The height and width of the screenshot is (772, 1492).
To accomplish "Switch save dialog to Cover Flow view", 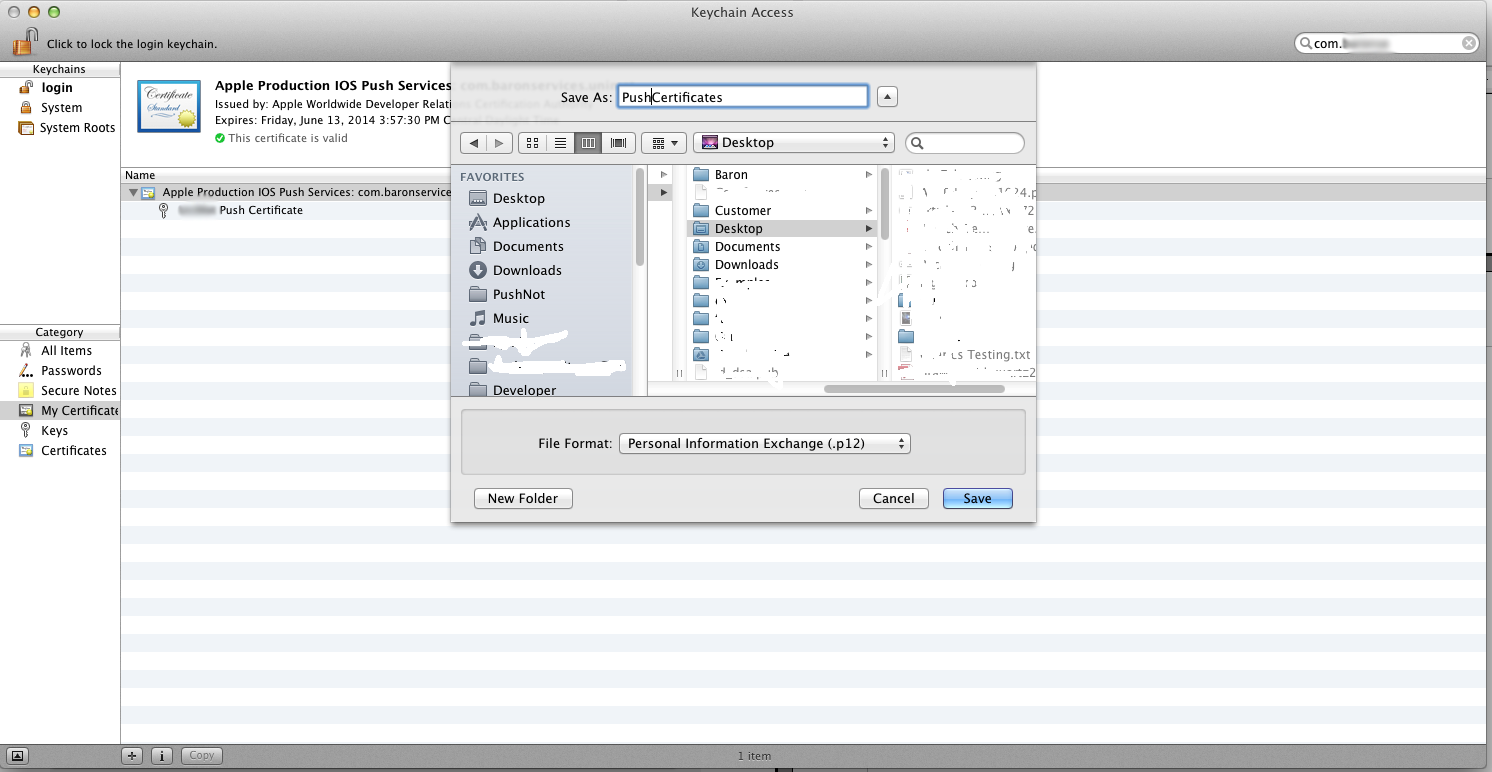I will tap(618, 143).
